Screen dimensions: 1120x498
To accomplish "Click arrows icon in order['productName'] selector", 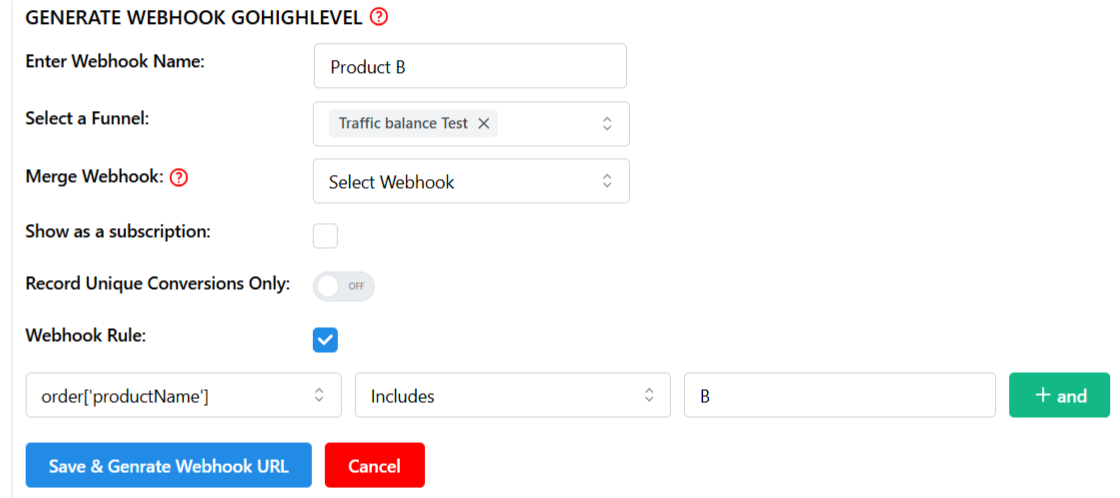I will coord(319,394).
